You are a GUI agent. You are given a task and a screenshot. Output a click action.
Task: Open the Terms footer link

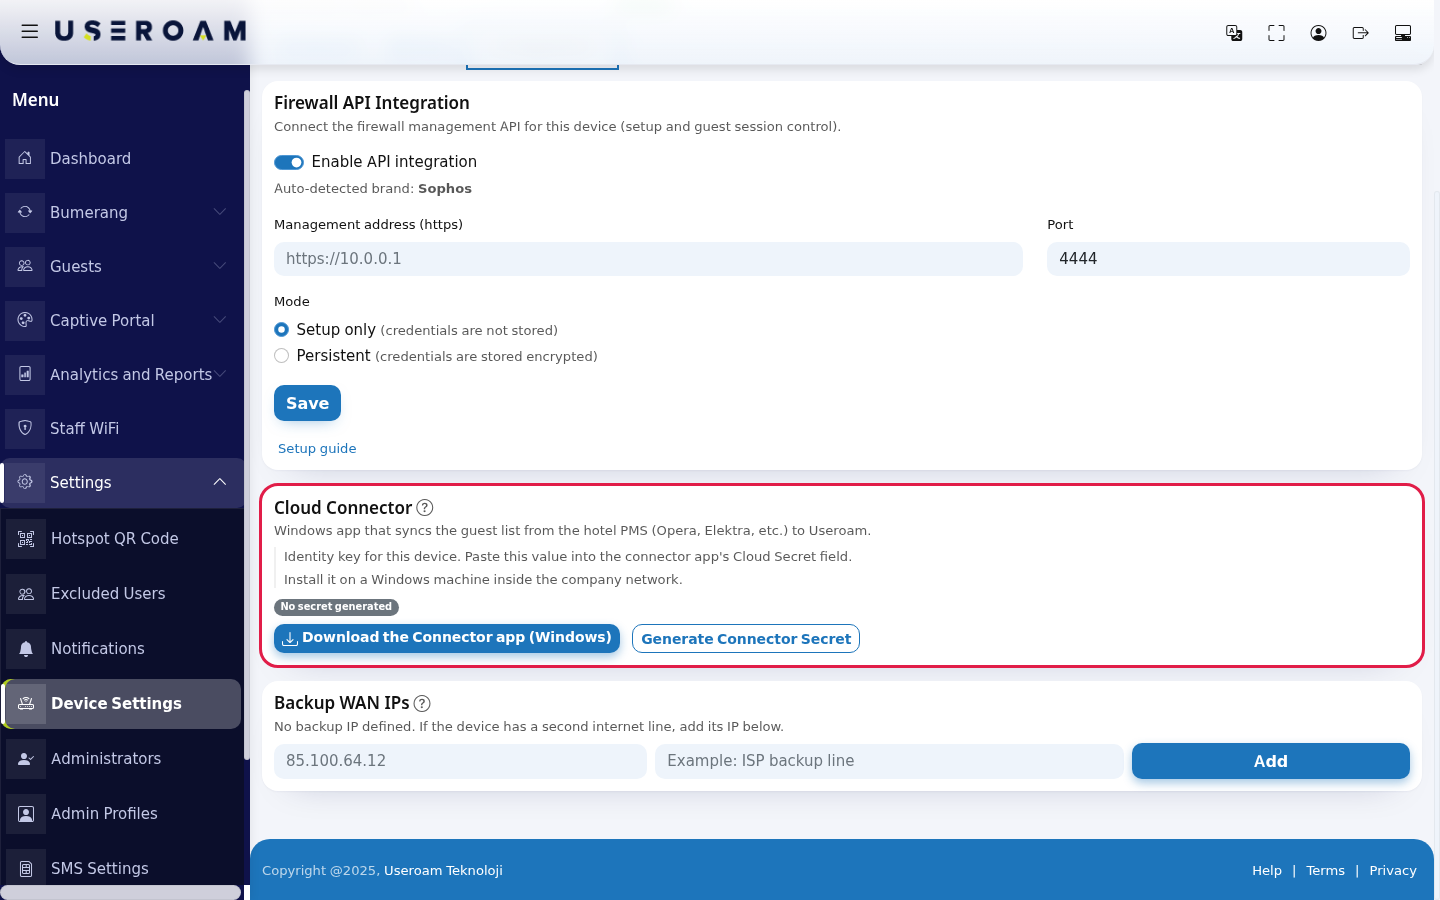tap(1325, 870)
